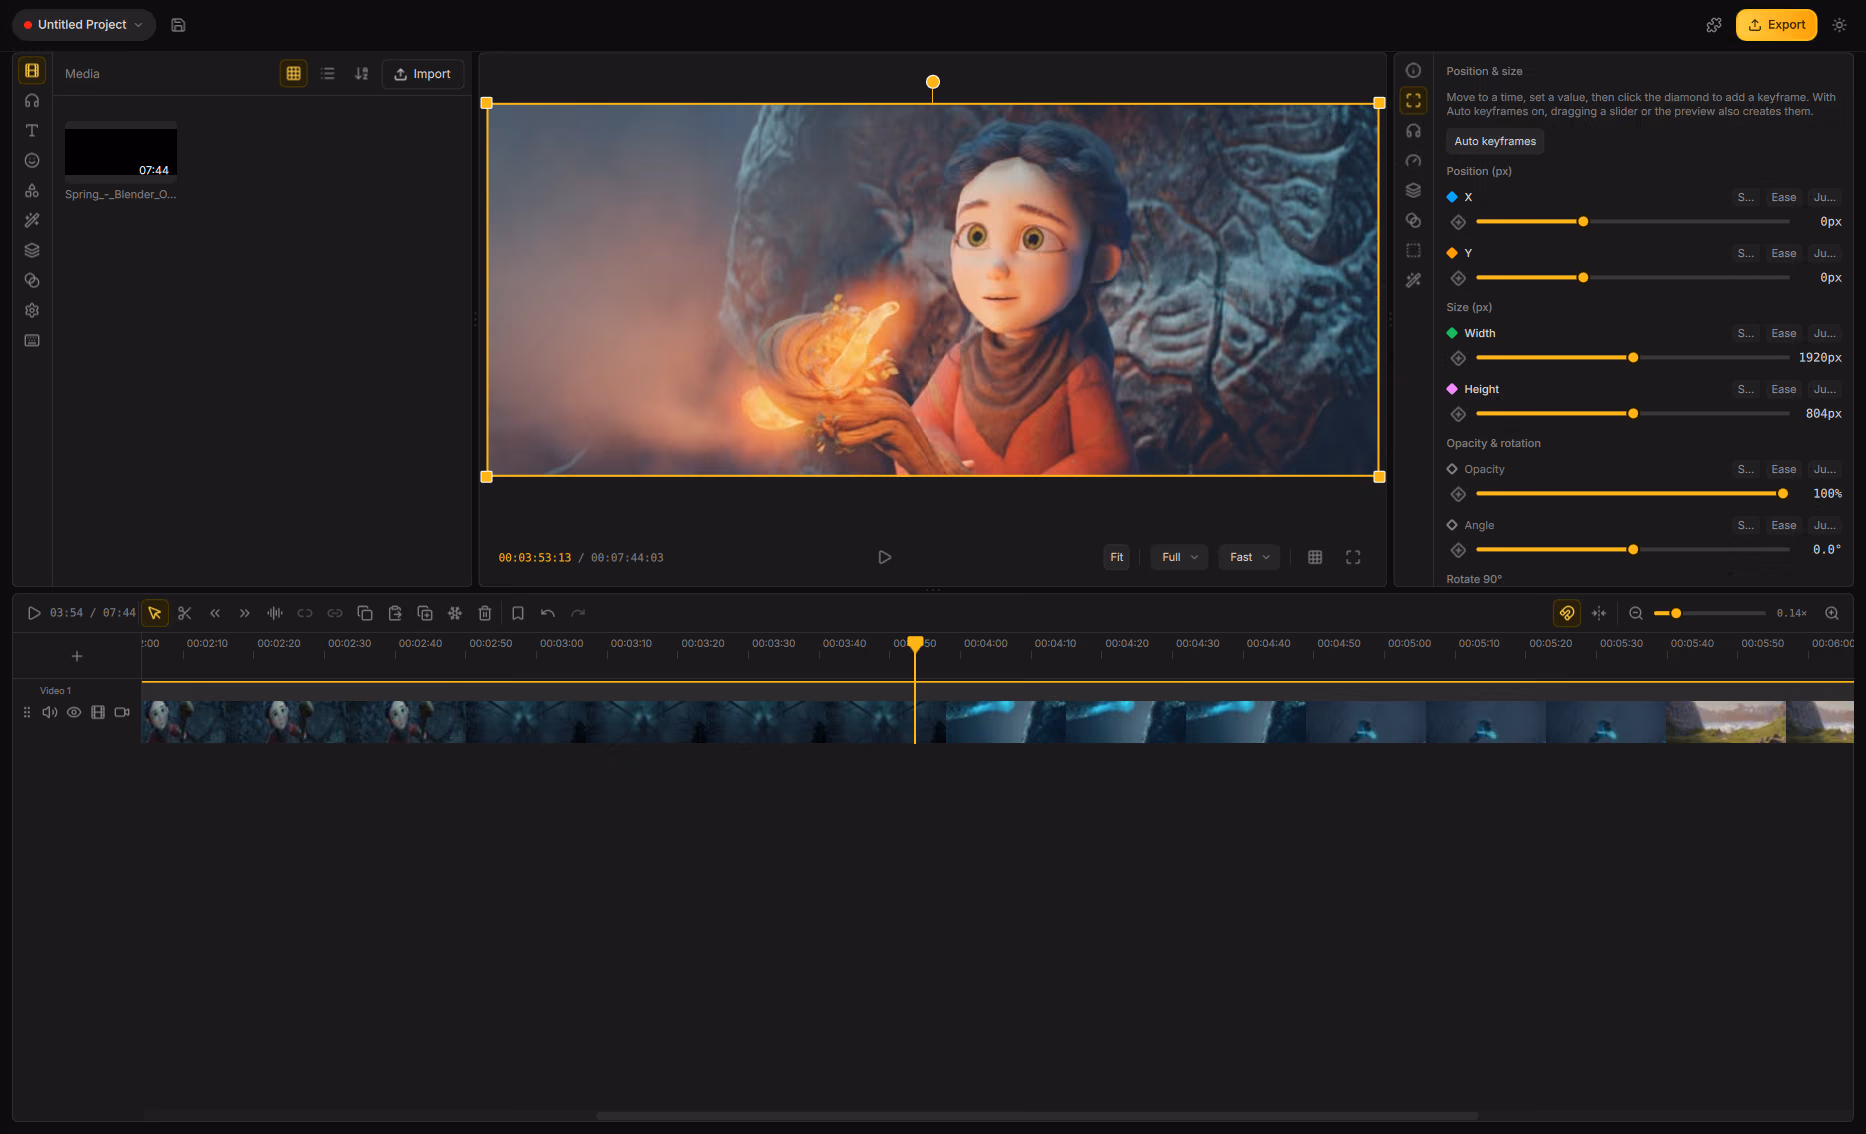Open the shapes panel in the left sidebar
This screenshot has height=1134, width=1866.
click(32, 191)
